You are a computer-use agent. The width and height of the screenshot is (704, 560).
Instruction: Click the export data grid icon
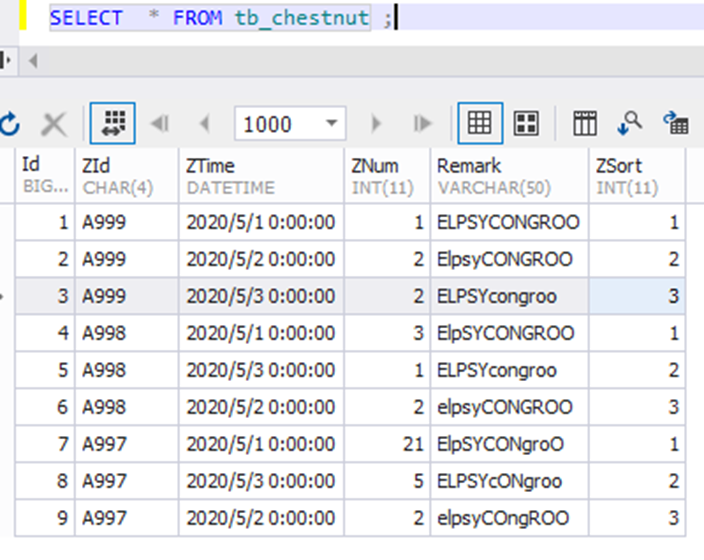676,123
